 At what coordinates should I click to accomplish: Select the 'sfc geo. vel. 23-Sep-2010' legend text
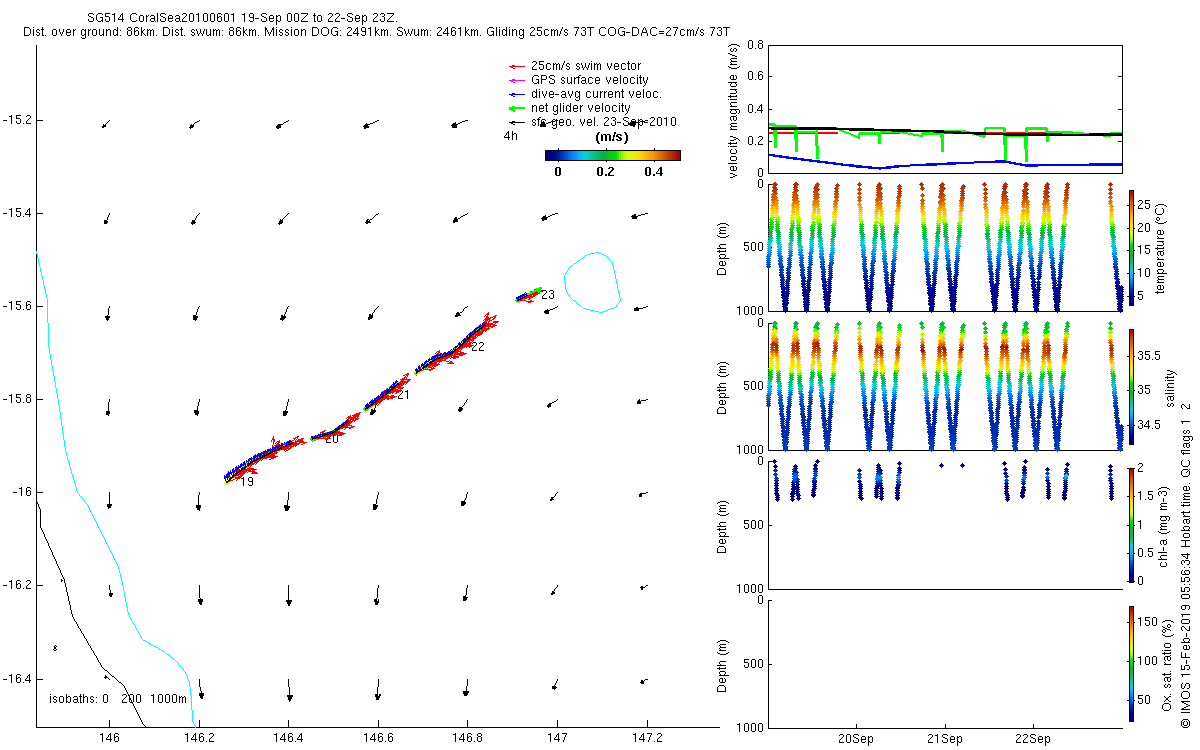[604, 122]
